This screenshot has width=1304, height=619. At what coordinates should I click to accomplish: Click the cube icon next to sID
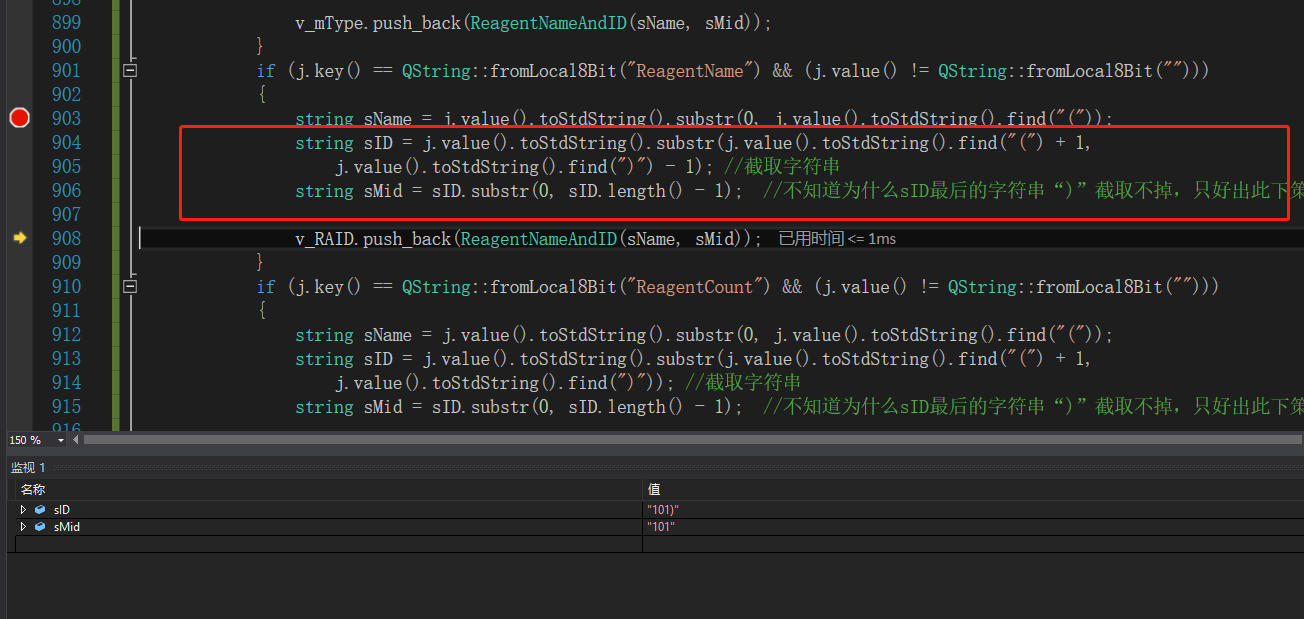tap(40, 510)
